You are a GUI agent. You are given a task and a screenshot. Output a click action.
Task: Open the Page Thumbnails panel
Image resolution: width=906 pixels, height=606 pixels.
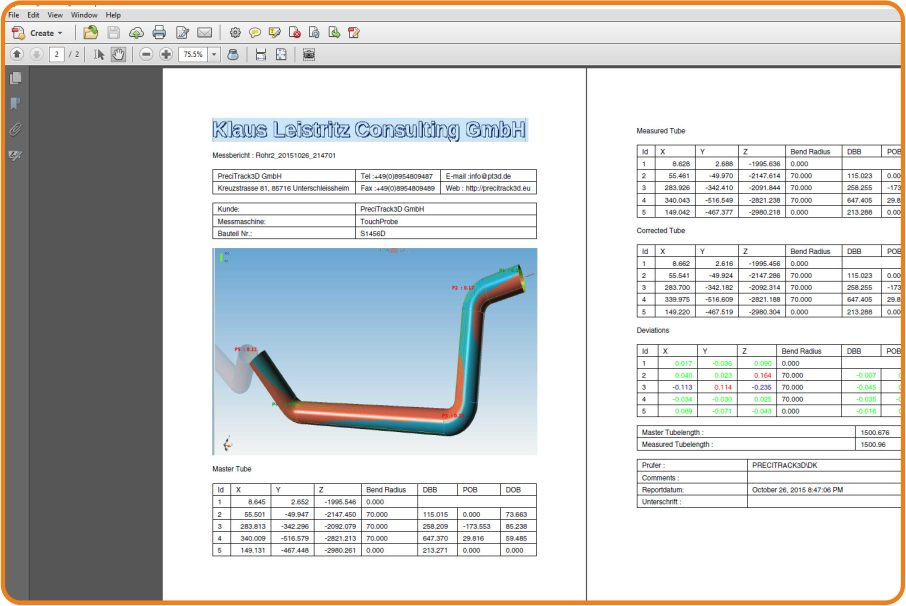(15, 78)
